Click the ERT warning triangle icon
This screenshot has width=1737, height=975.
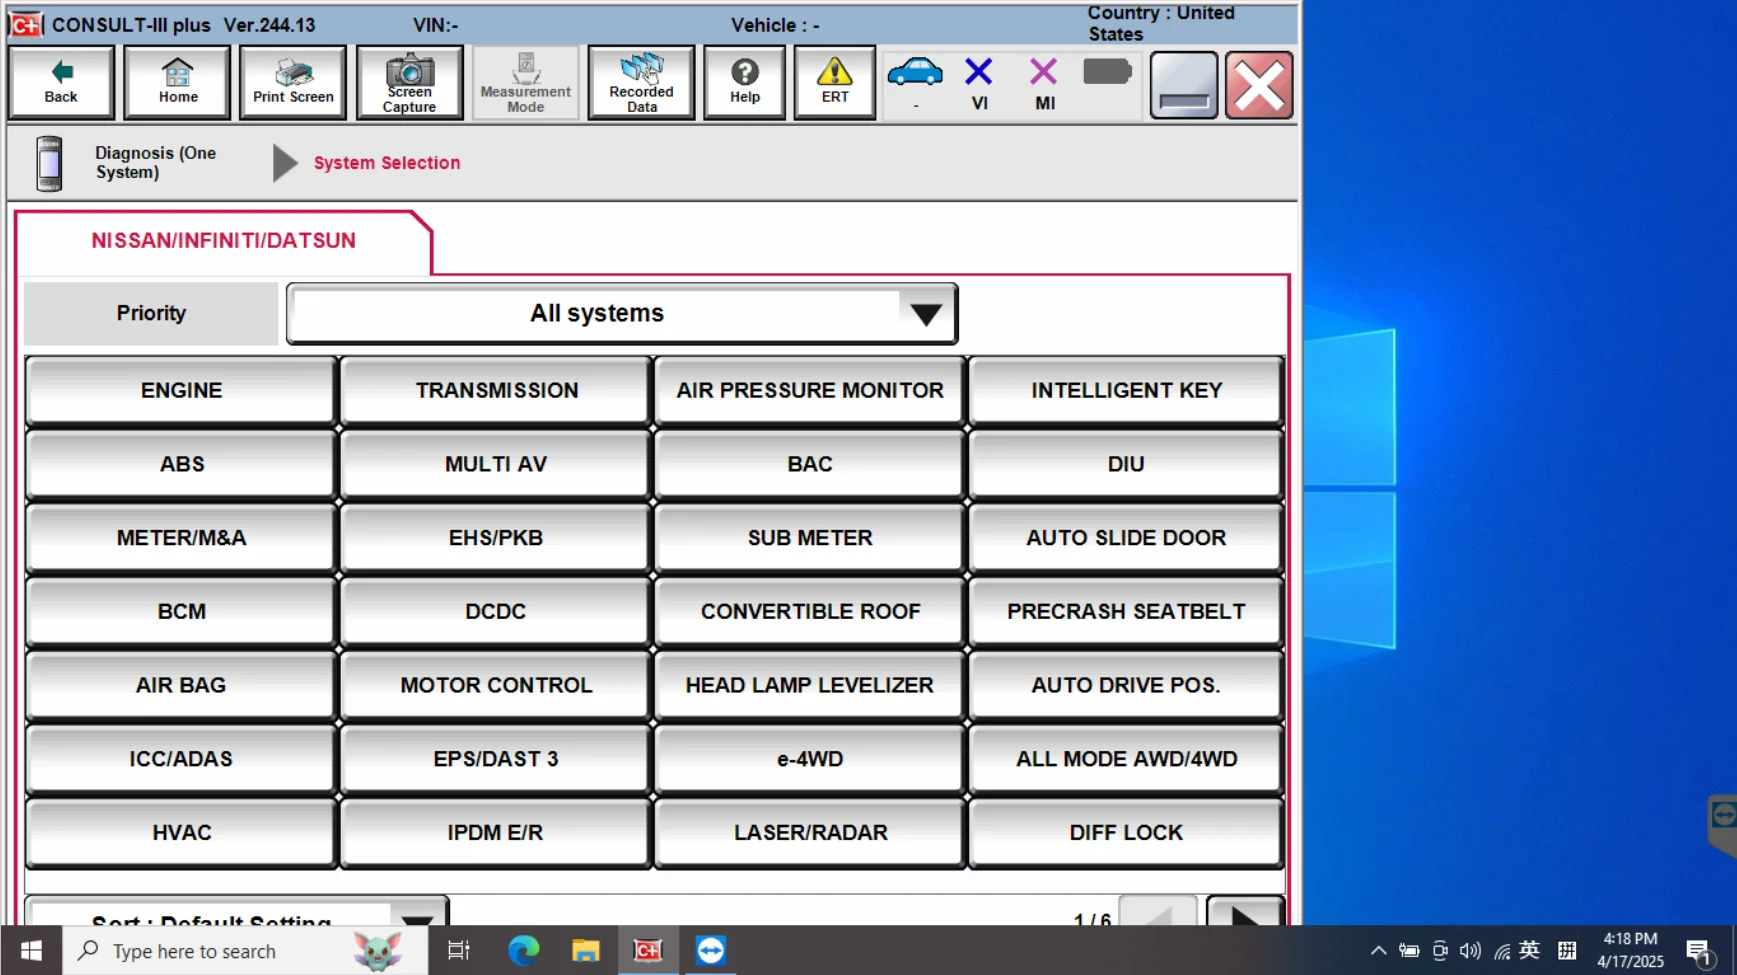click(834, 82)
